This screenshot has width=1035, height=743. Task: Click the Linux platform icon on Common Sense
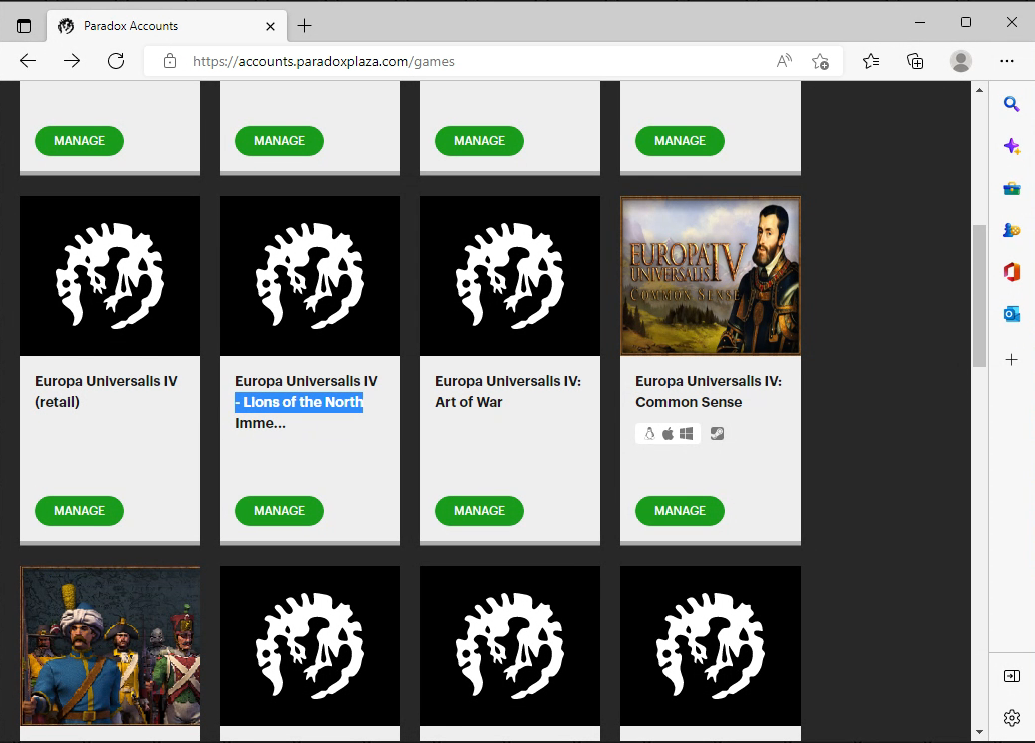point(650,434)
